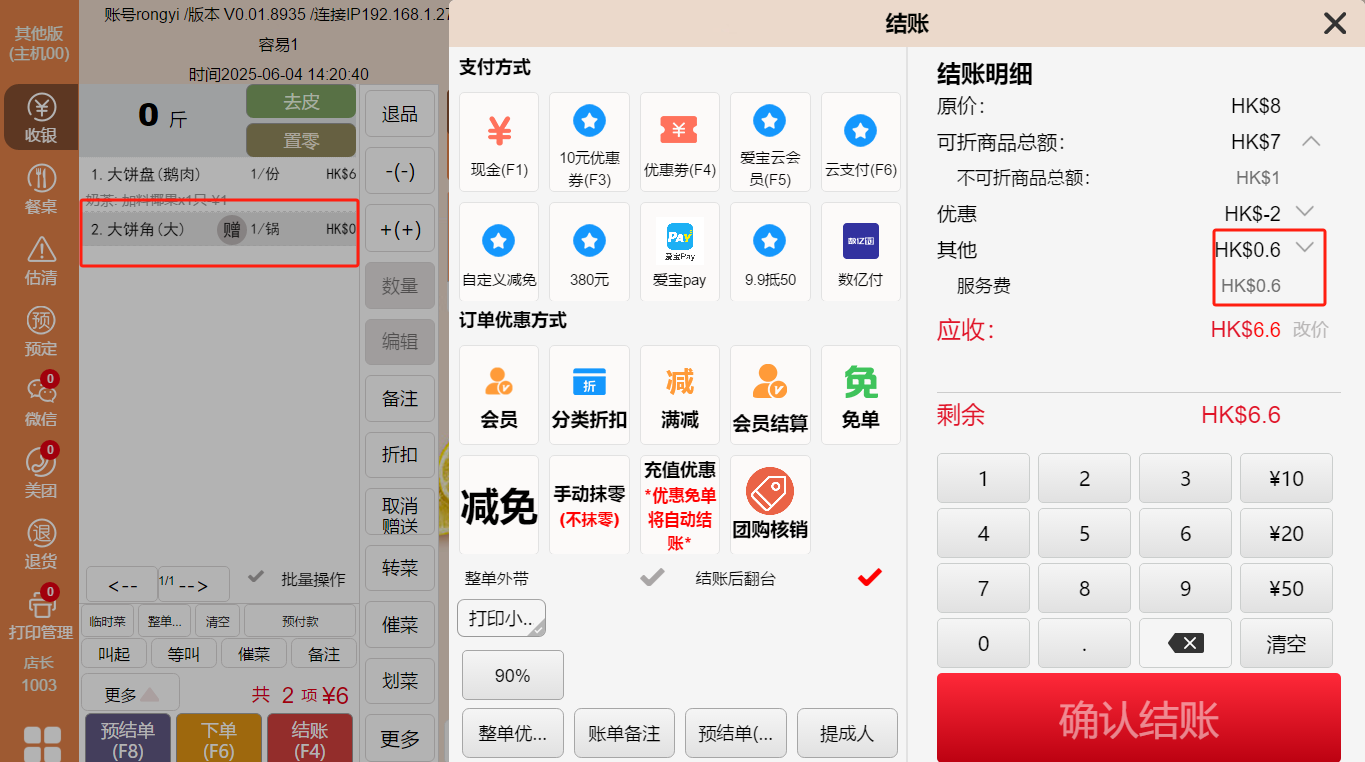
Task: Collapse 可折商品总额 details chevron
Action: click(x=1310, y=142)
